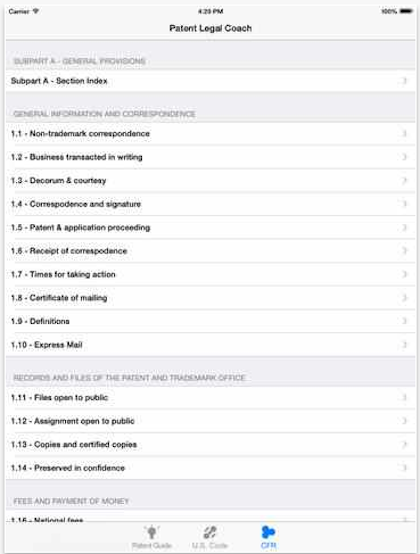The width and height of the screenshot is (420, 554).
Task: Select 1.4 Correspodence and signature row
Action: (x=210, y=204)
